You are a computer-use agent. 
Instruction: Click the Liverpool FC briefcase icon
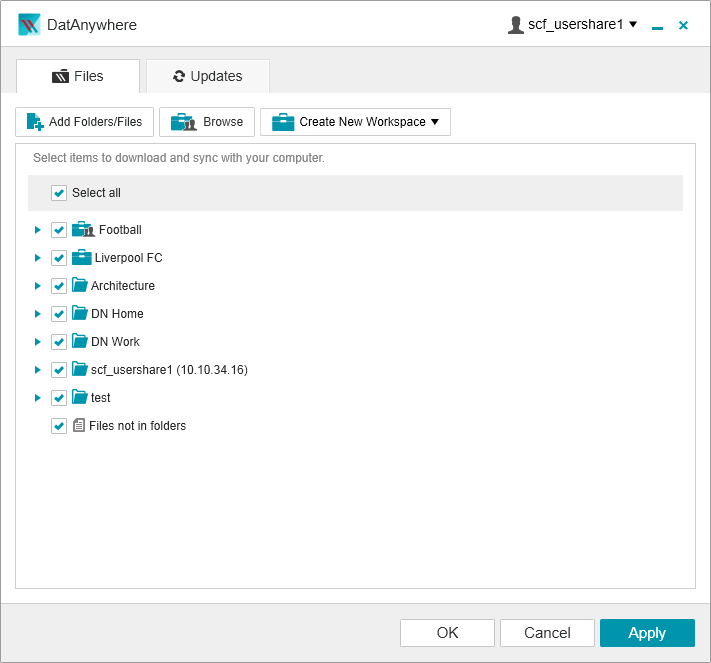click(x=81, y=258)
